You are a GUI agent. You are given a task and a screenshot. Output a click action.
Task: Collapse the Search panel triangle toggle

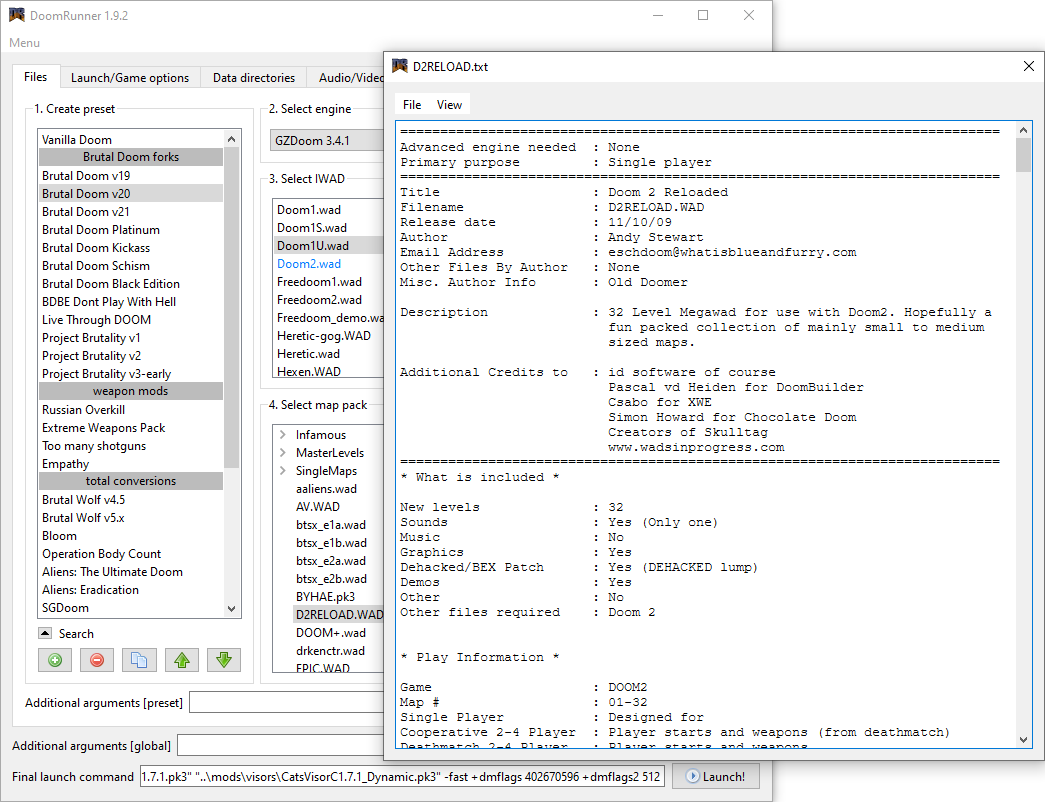tap(45, 633)
